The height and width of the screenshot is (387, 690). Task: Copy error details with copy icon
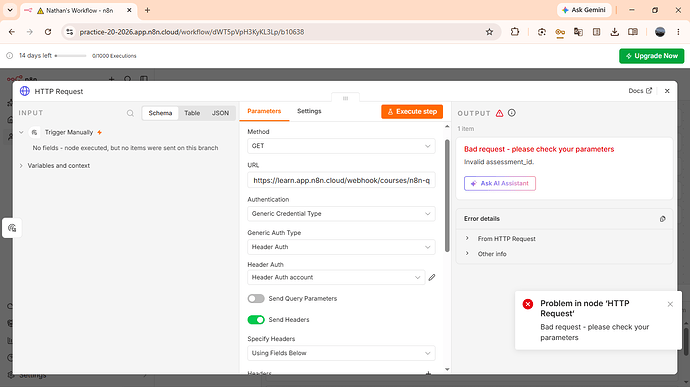click(662, 219)
